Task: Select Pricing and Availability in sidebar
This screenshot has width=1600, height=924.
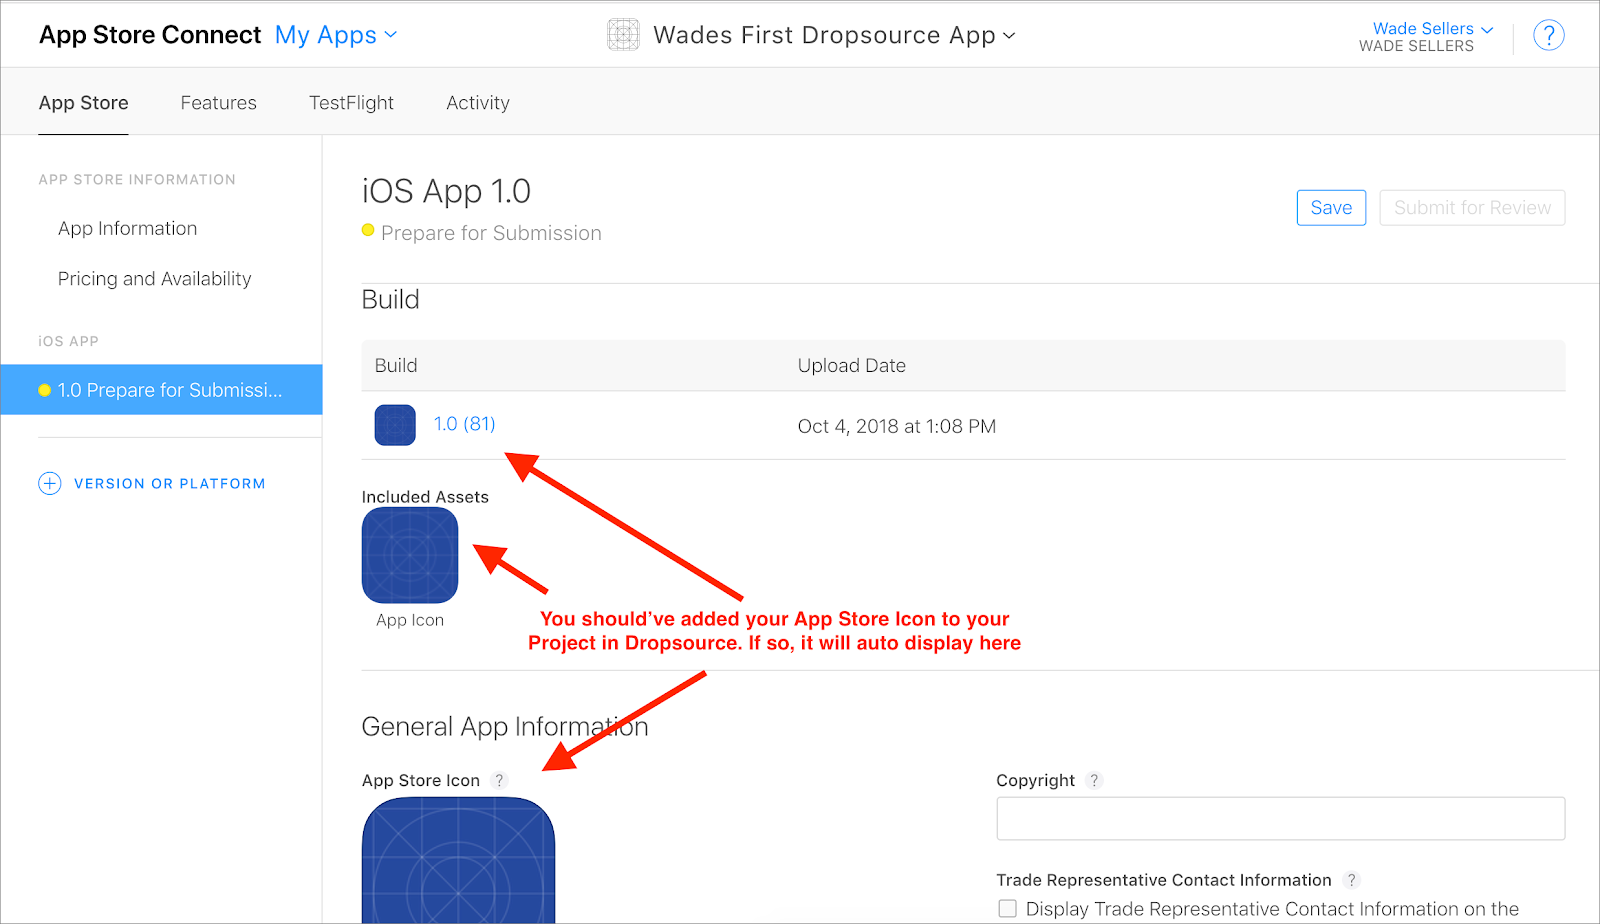Action: tap(154, 279)
